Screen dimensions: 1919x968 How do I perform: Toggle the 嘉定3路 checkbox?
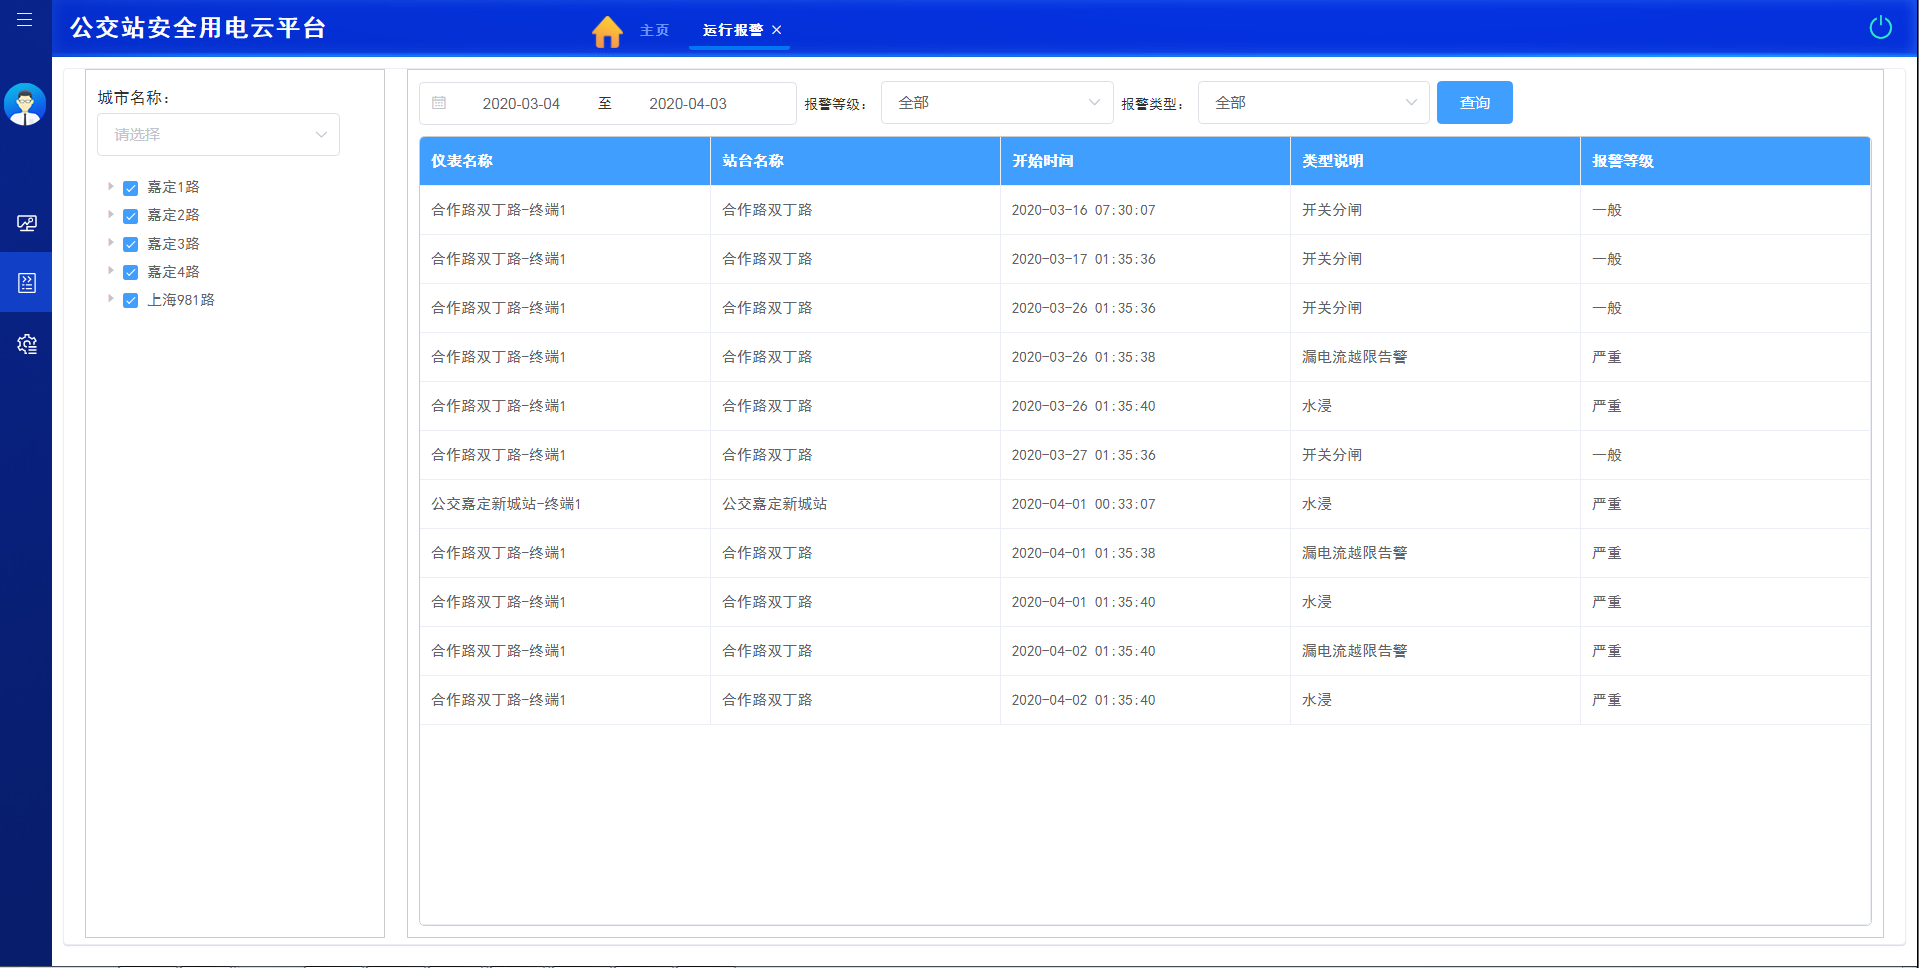[130, 244]
